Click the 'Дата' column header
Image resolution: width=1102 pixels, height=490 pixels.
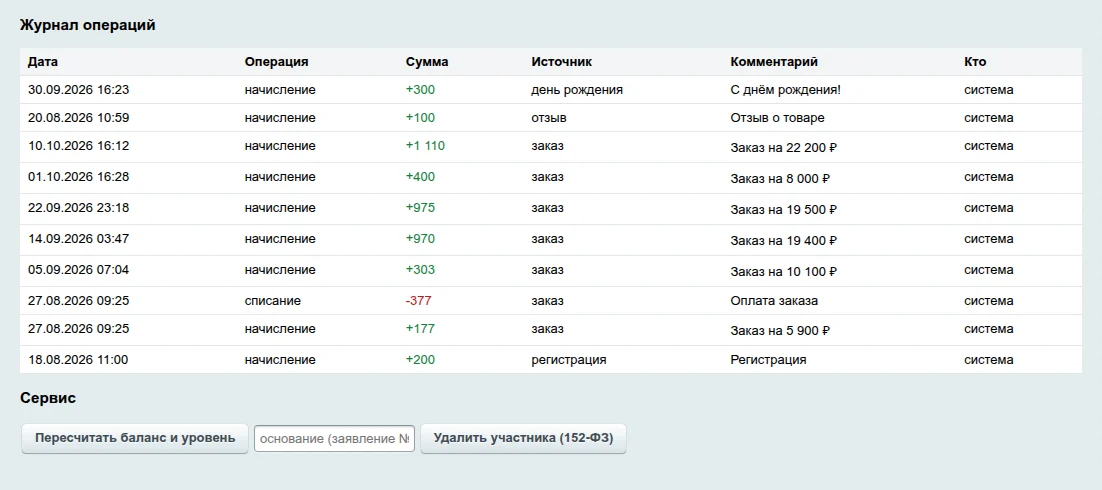(43, 62)
